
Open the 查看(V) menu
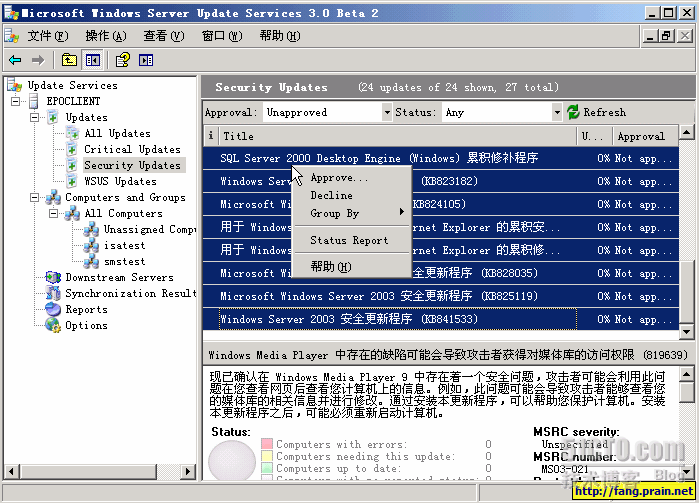coord(164,36)
